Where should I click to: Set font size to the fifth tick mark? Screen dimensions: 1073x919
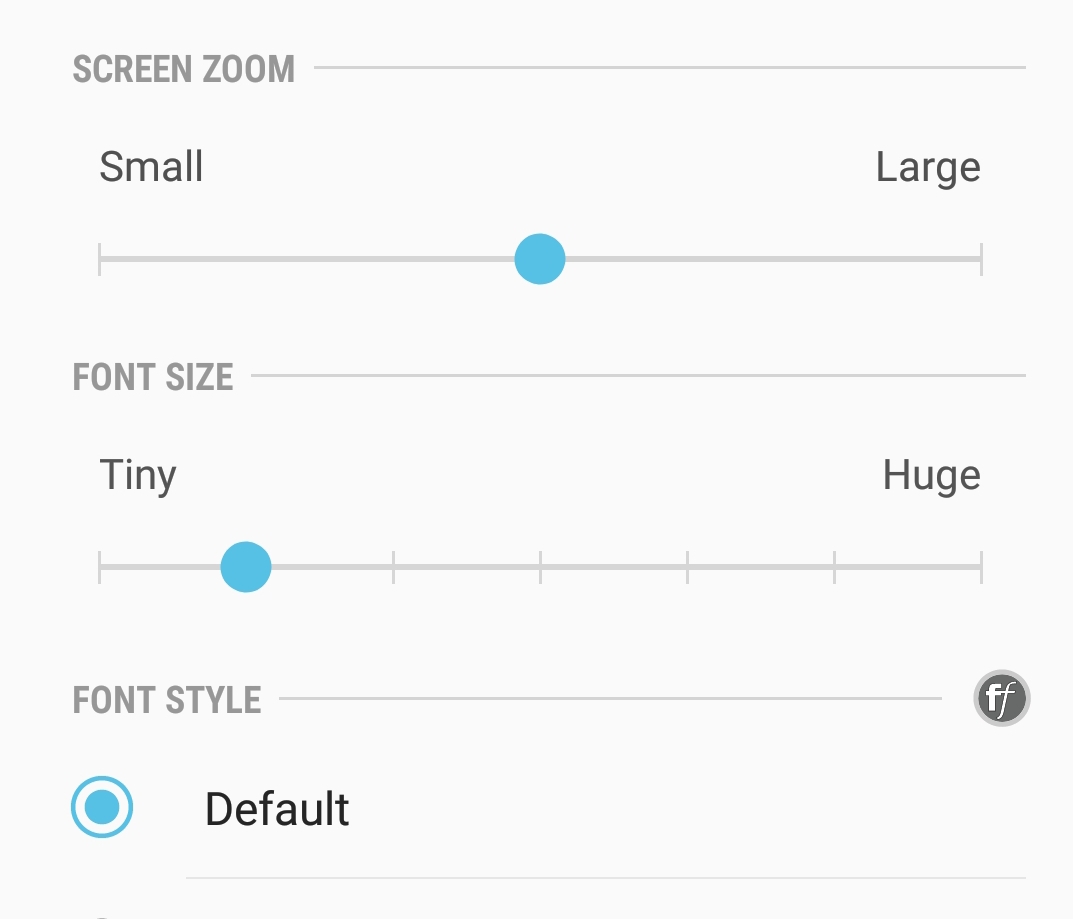click(x=687, y=567)
